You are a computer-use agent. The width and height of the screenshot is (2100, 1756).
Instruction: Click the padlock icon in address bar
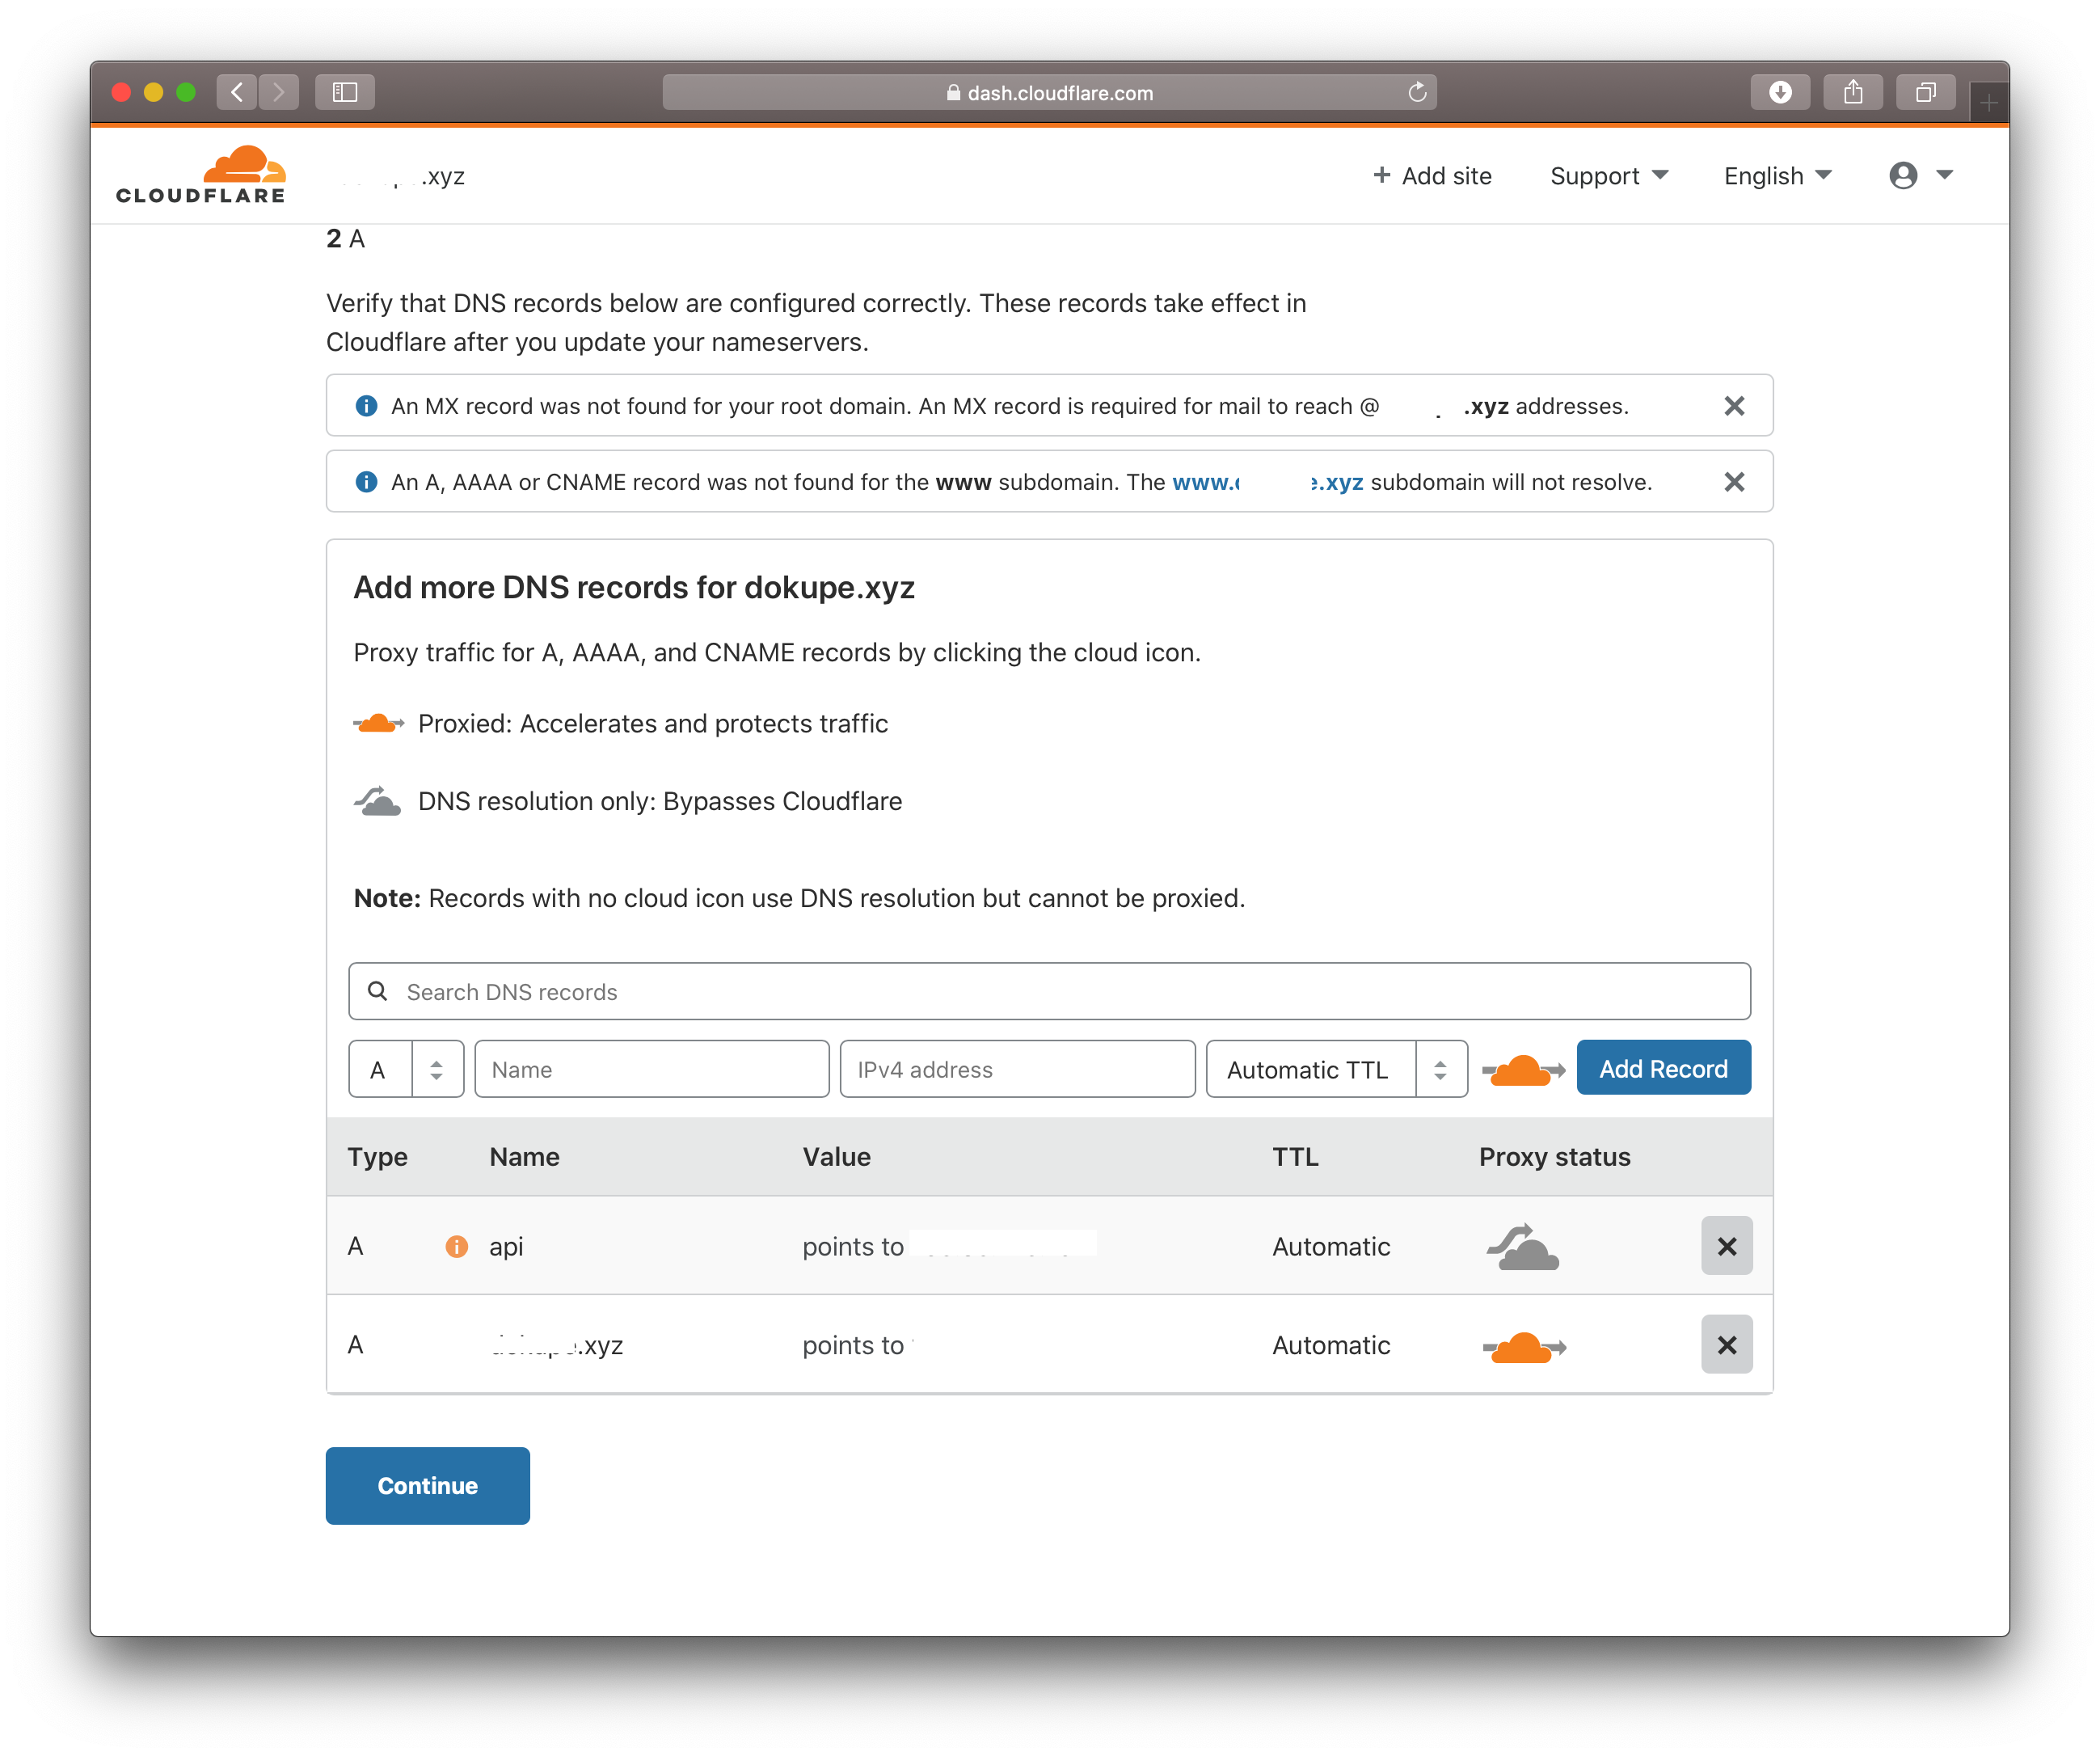pos(953,92)
